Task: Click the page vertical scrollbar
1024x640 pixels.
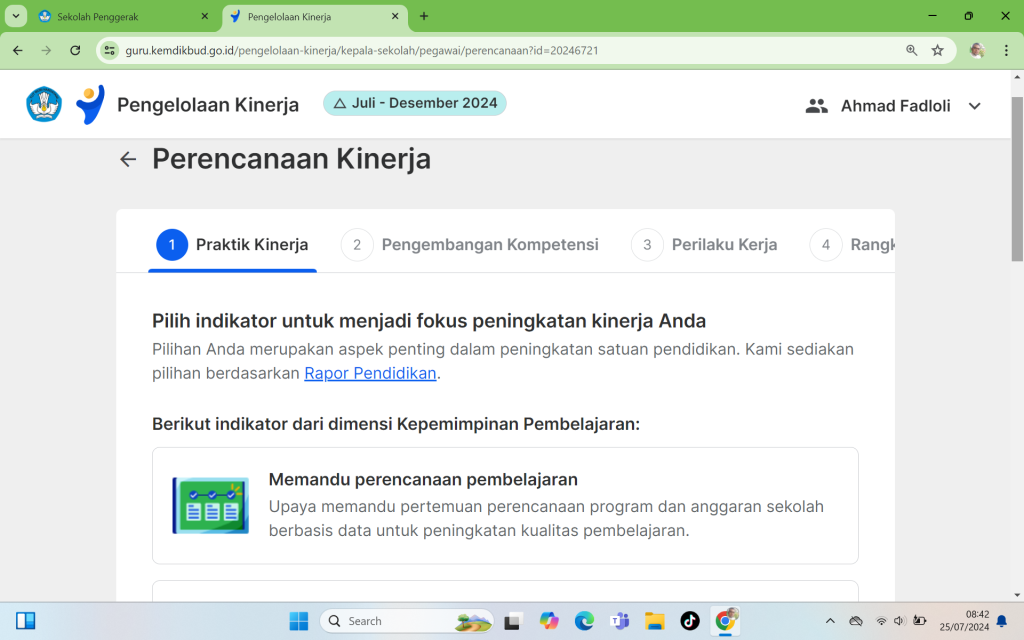Action: pyautogui.click(x=1017, y=180)
